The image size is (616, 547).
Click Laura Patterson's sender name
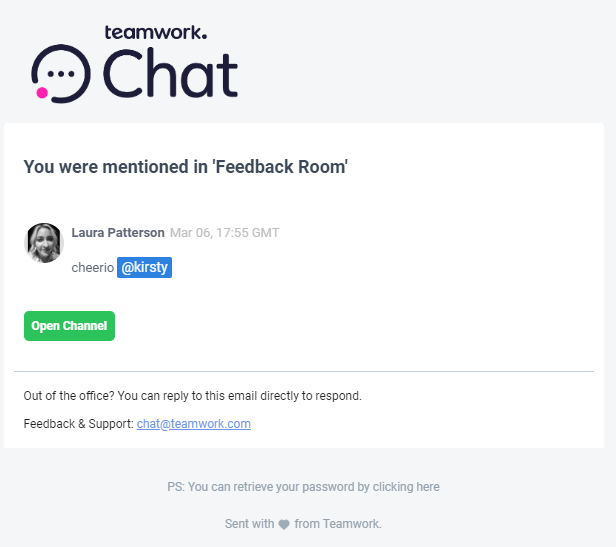coord(118,233)
